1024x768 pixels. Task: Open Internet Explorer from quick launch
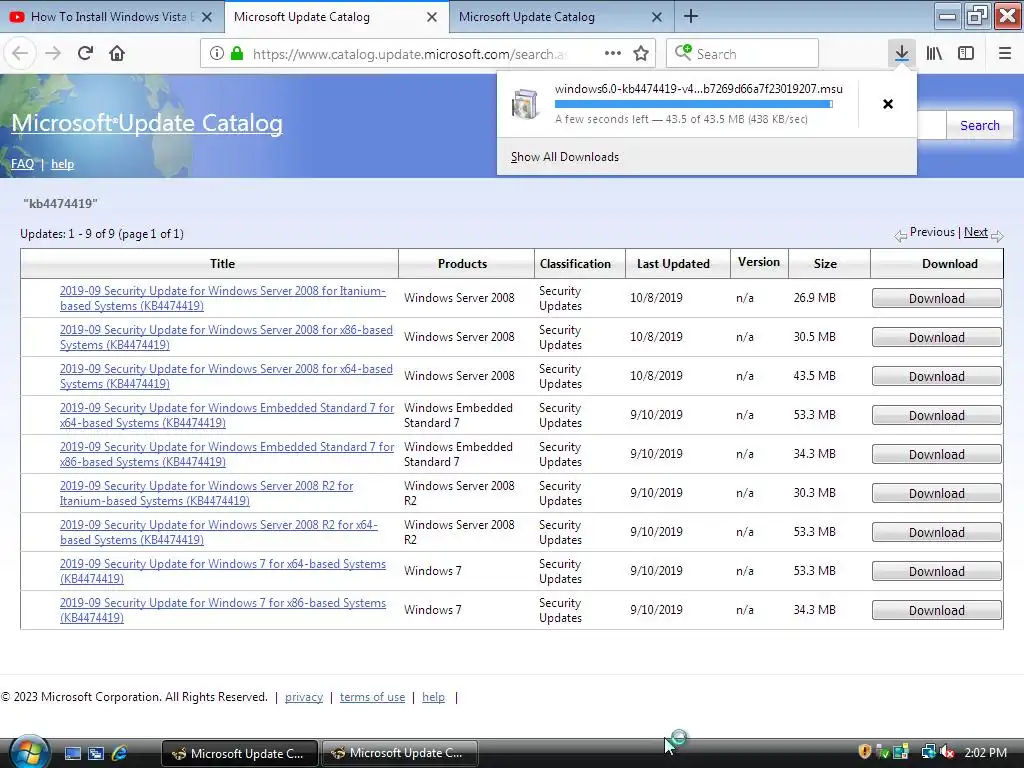pyautogui.click(x=119, y=753)
